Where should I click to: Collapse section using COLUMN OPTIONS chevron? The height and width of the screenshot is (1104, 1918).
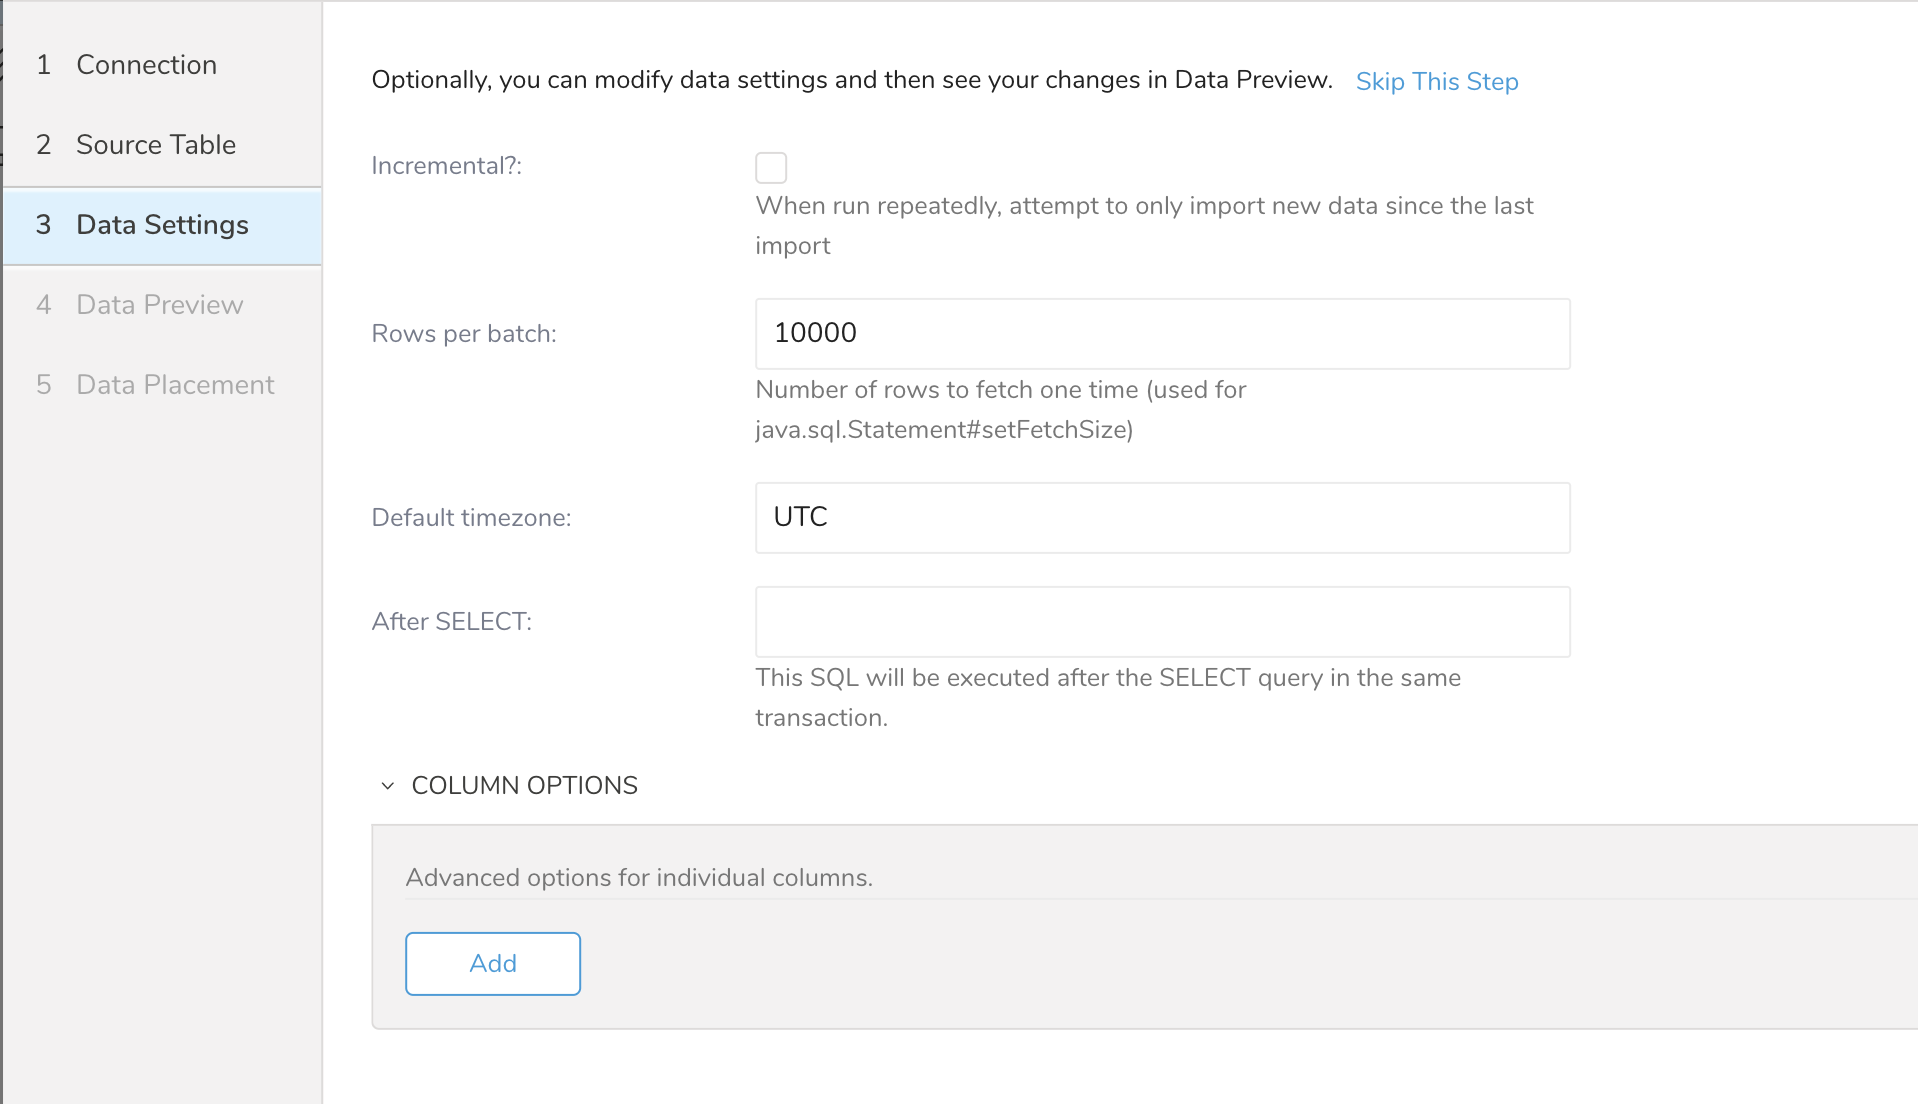point(388,786)
